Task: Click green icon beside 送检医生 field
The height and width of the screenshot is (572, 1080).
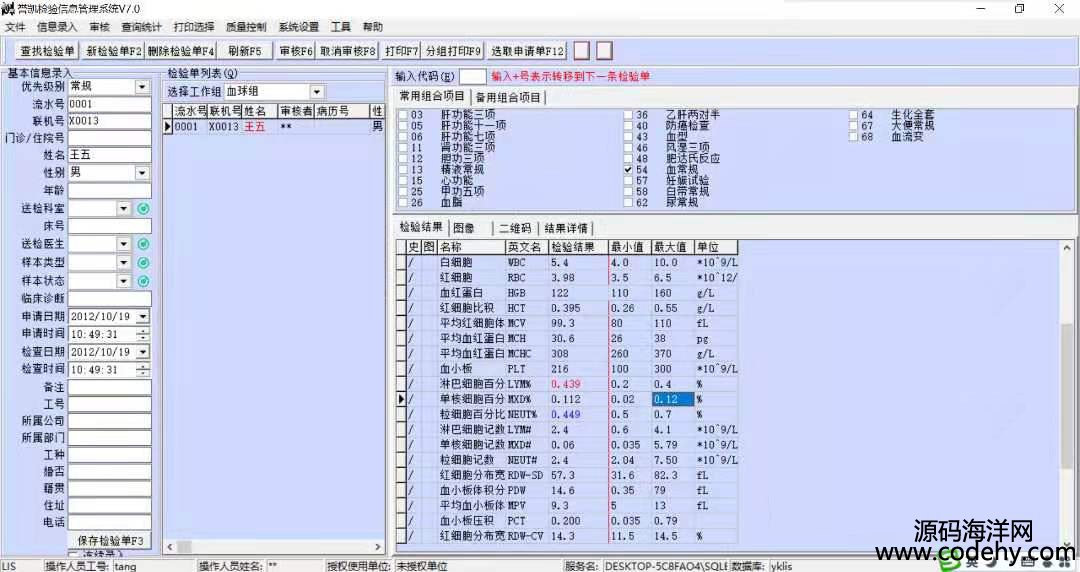Action: point(143,244)
